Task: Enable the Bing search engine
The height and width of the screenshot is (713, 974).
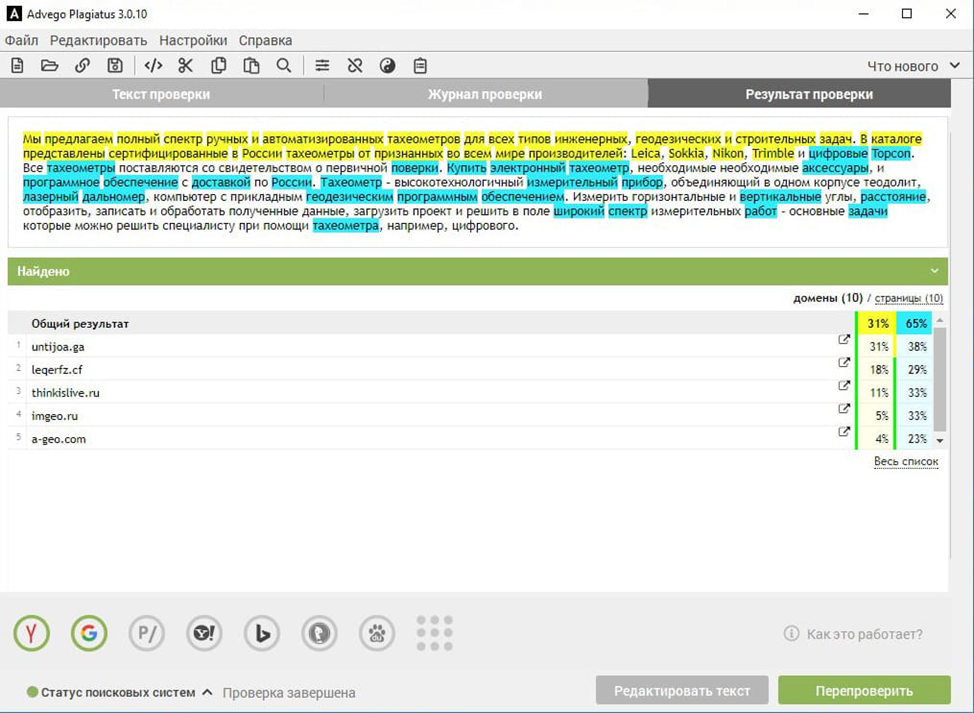Action: (x=262, y=633)
